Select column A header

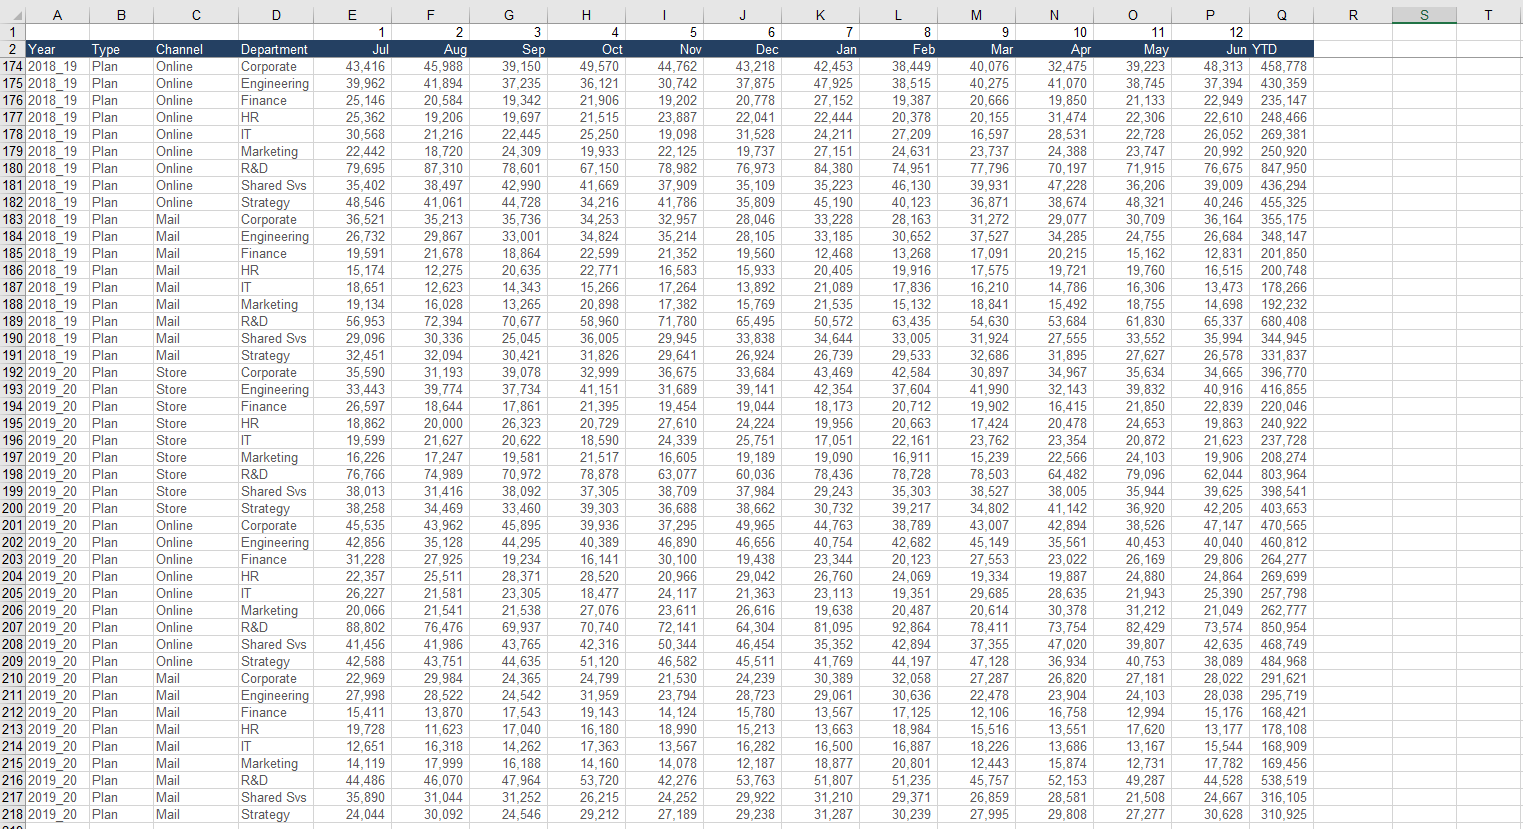coord(57,14)
